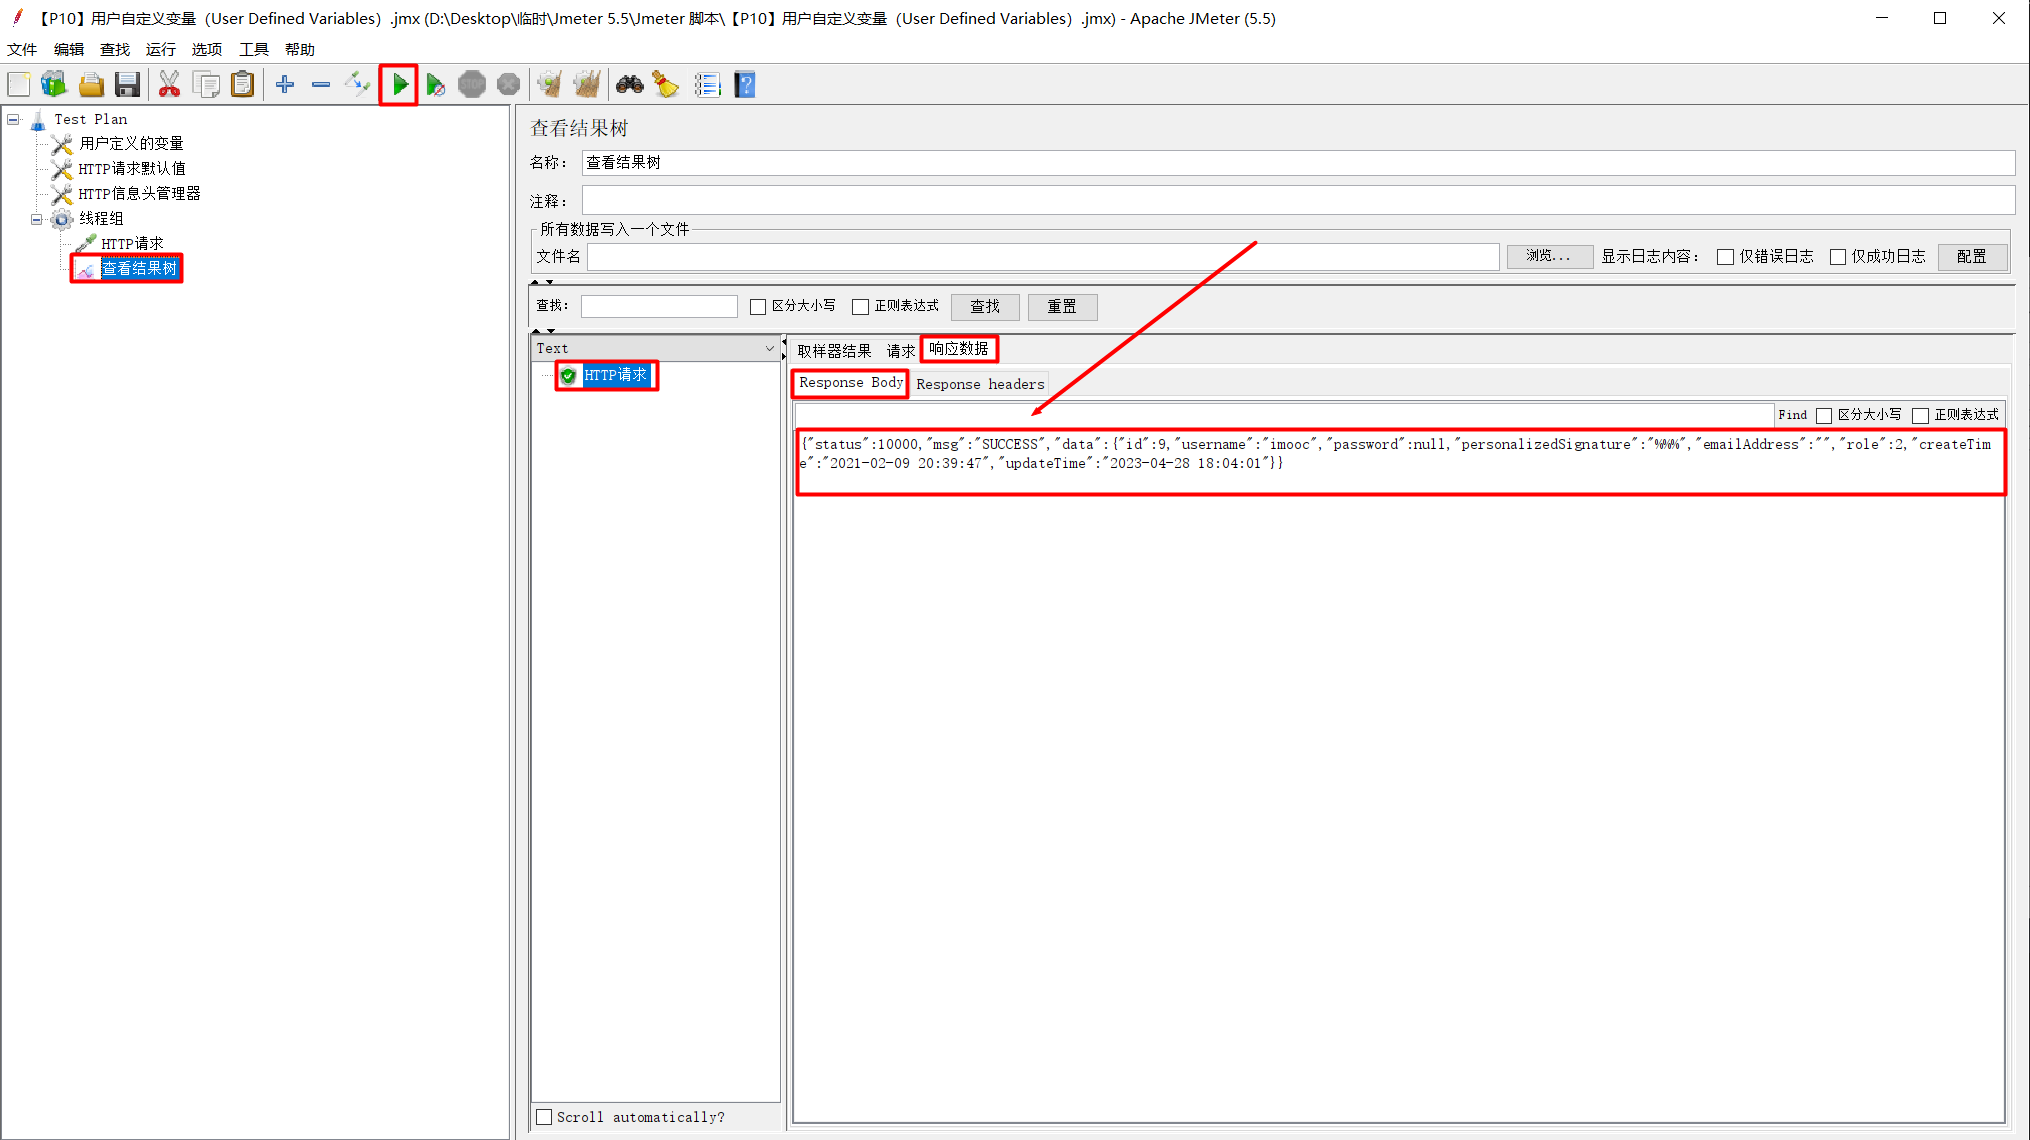
Task: Click the 线程组 gear icon in tree
Action: click(x=62, y=219)
